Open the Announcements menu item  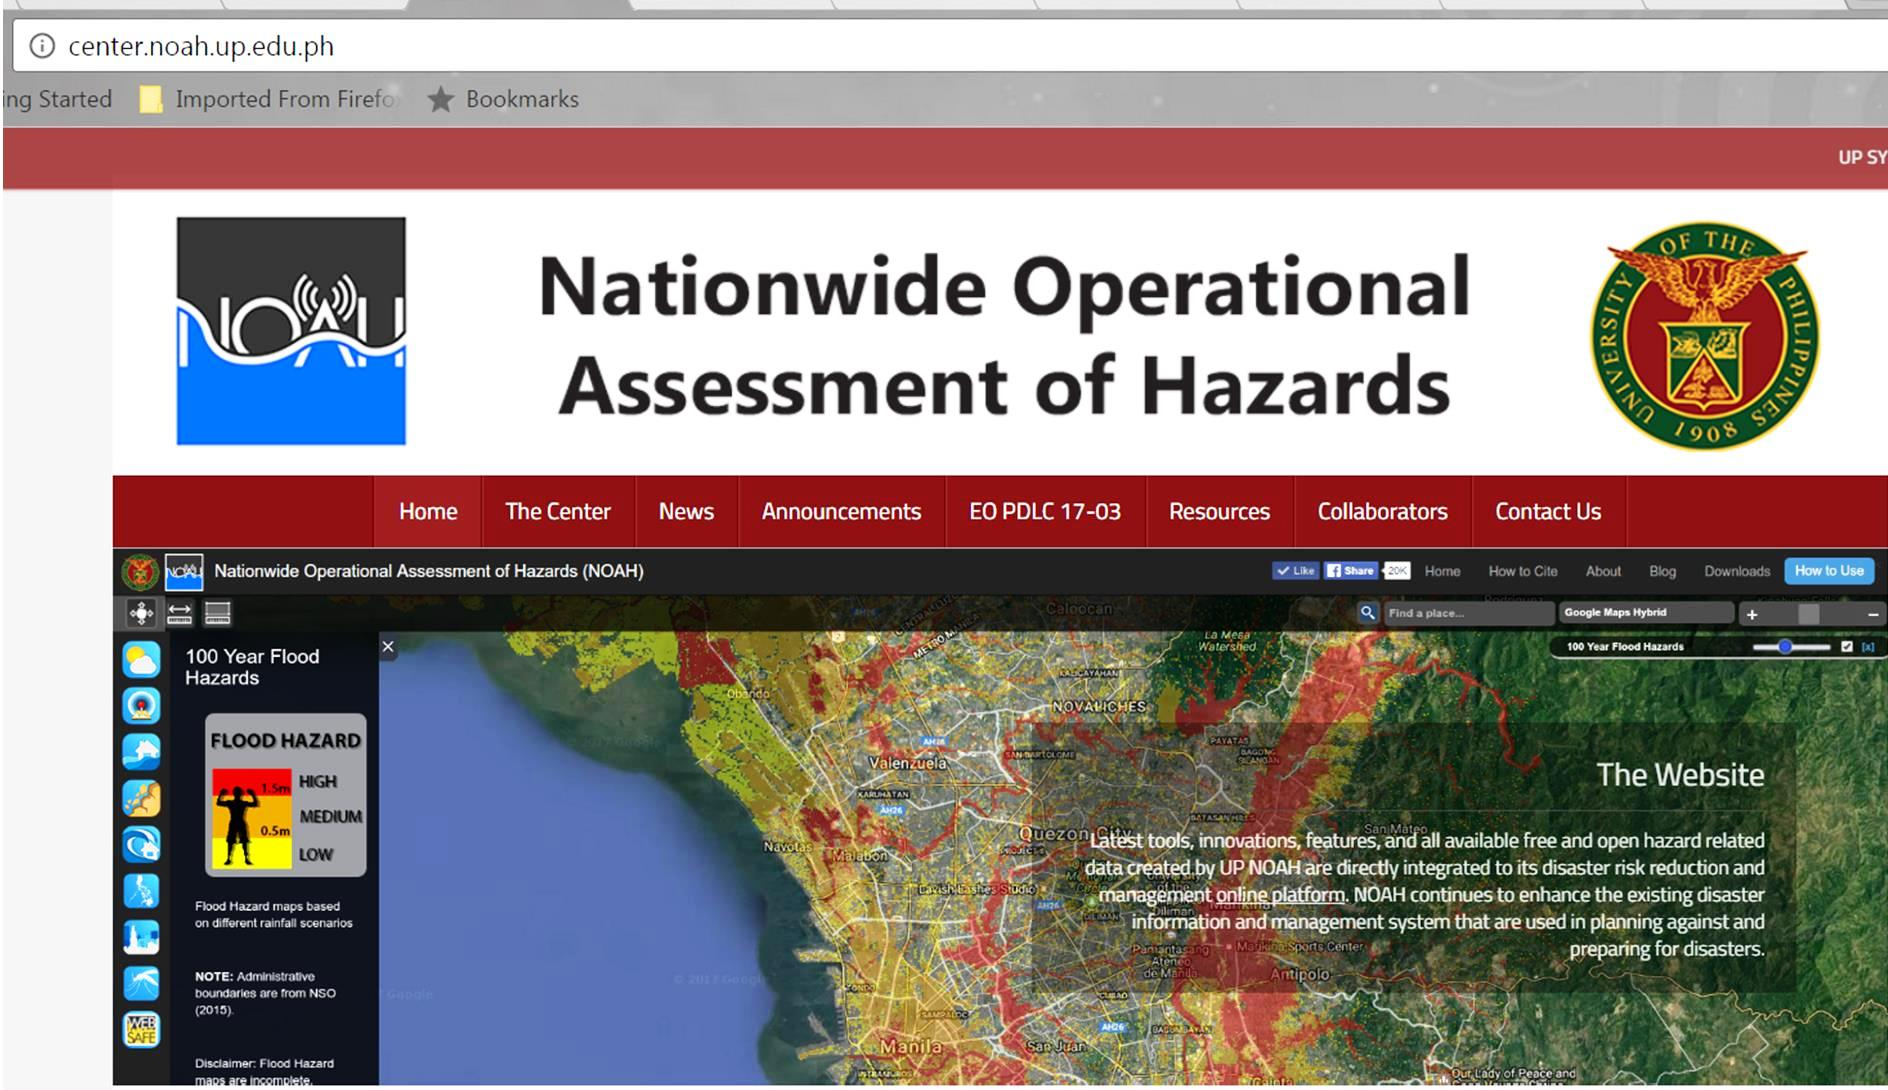pyautogui.click(x=841, y=512)
